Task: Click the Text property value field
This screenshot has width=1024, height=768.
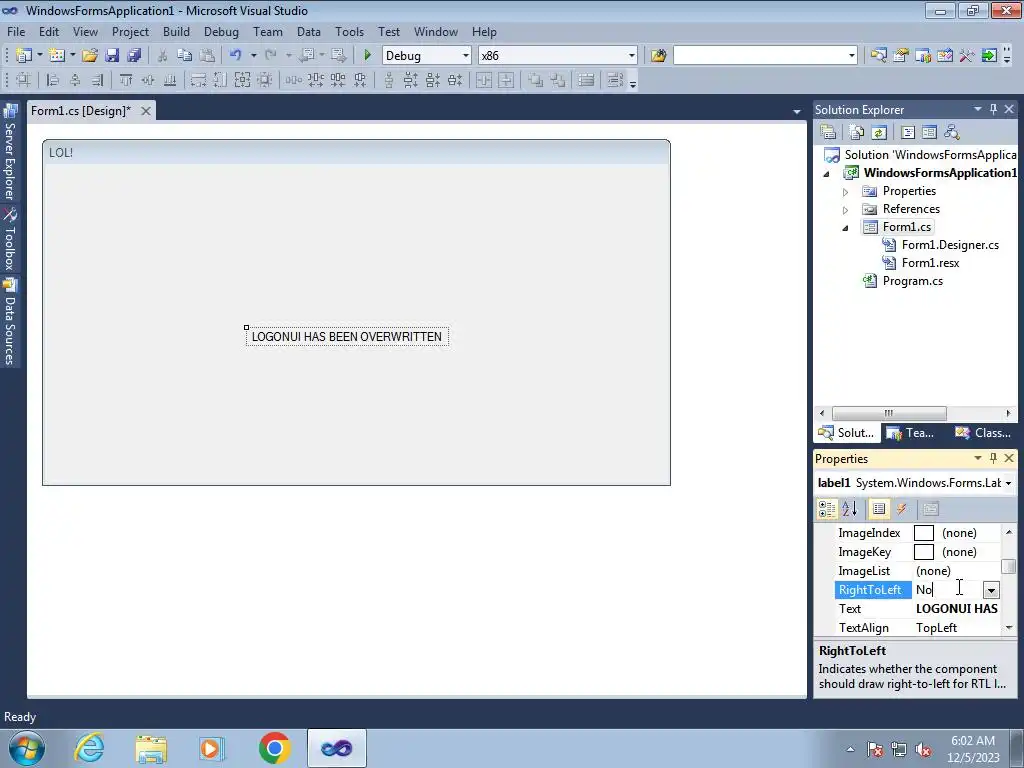Action: (x=957, y=609)
